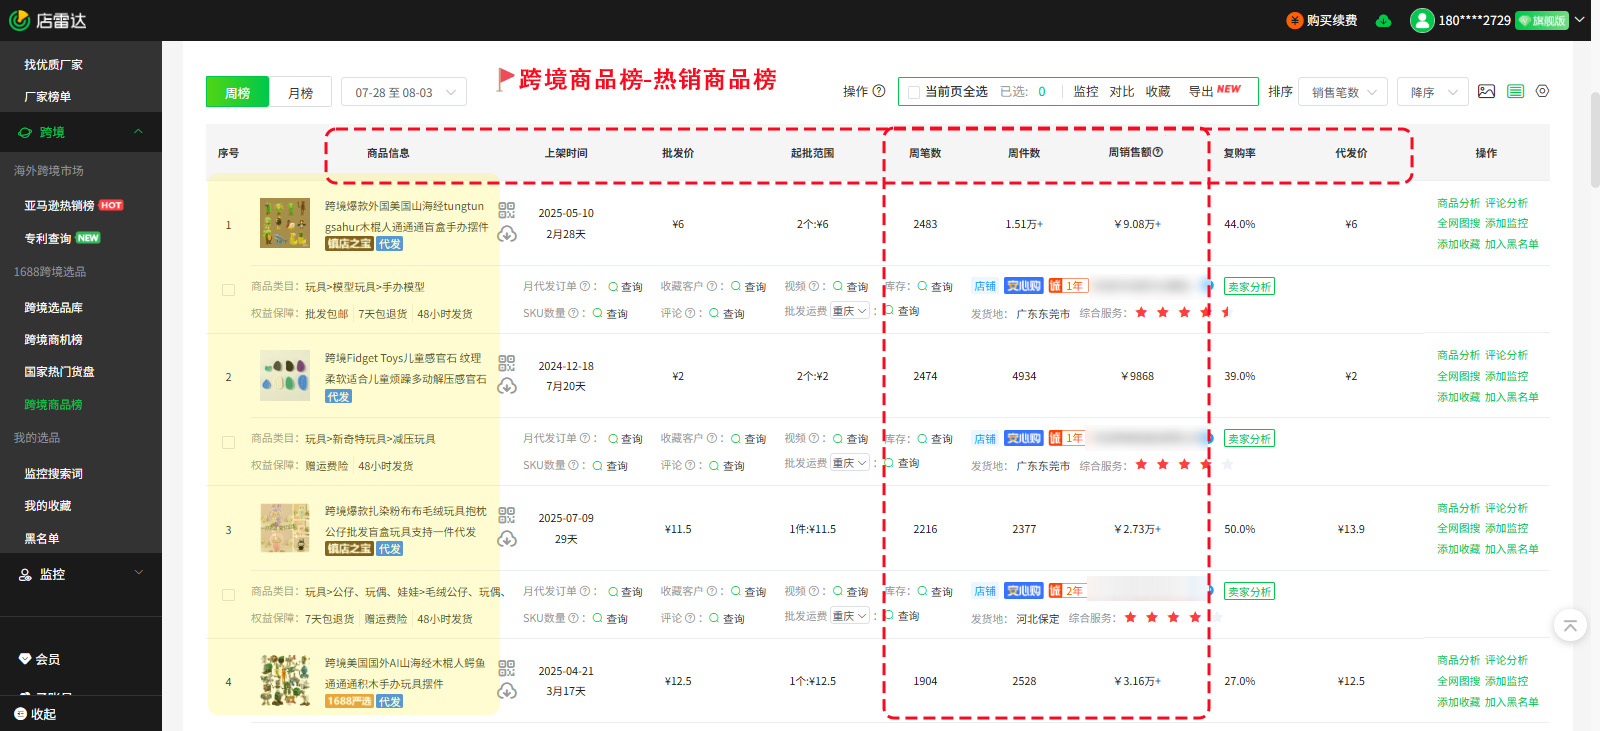Click the green cloud download icon in header

point(1383,21)
